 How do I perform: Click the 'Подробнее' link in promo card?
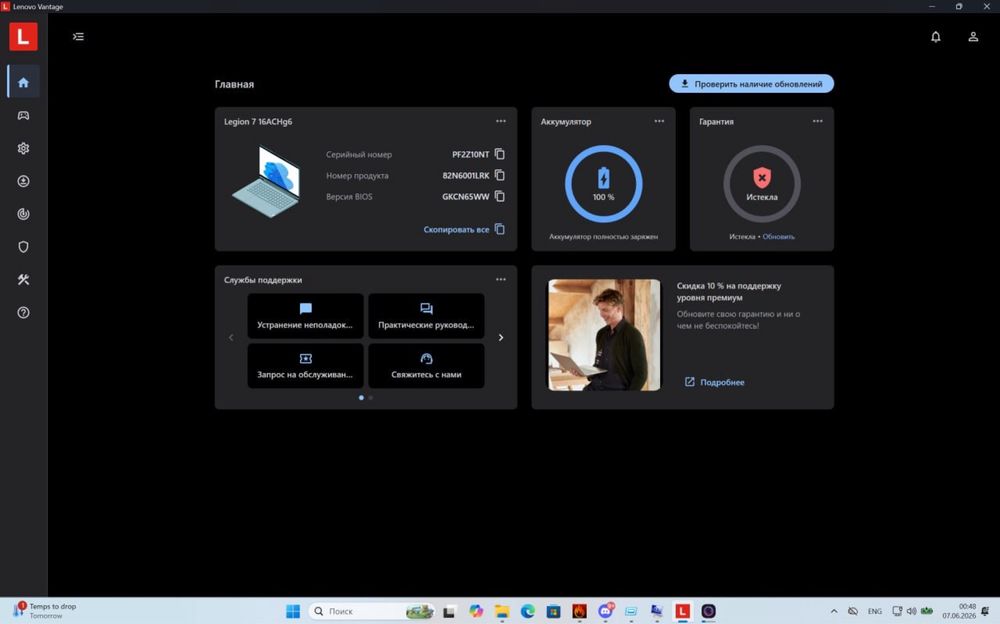pos(714,382)
